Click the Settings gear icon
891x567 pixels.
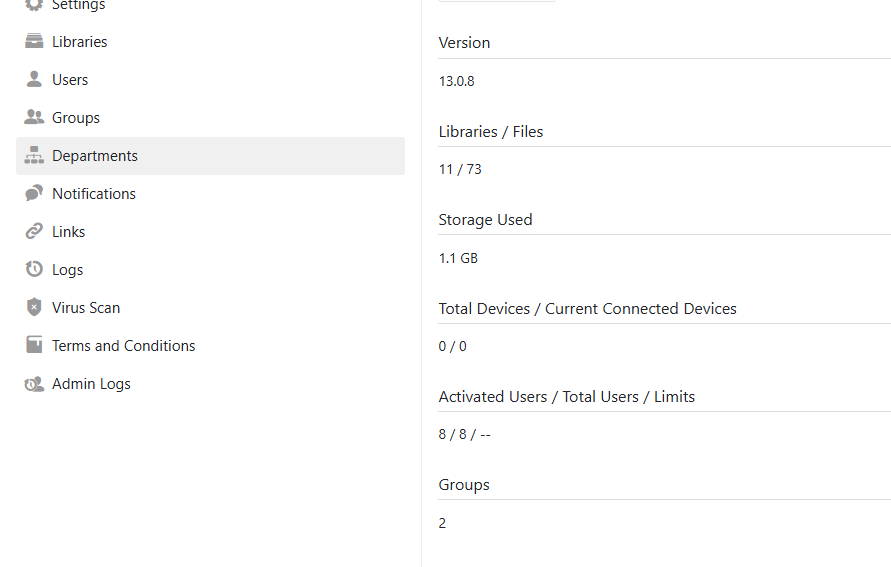(34, 5)
